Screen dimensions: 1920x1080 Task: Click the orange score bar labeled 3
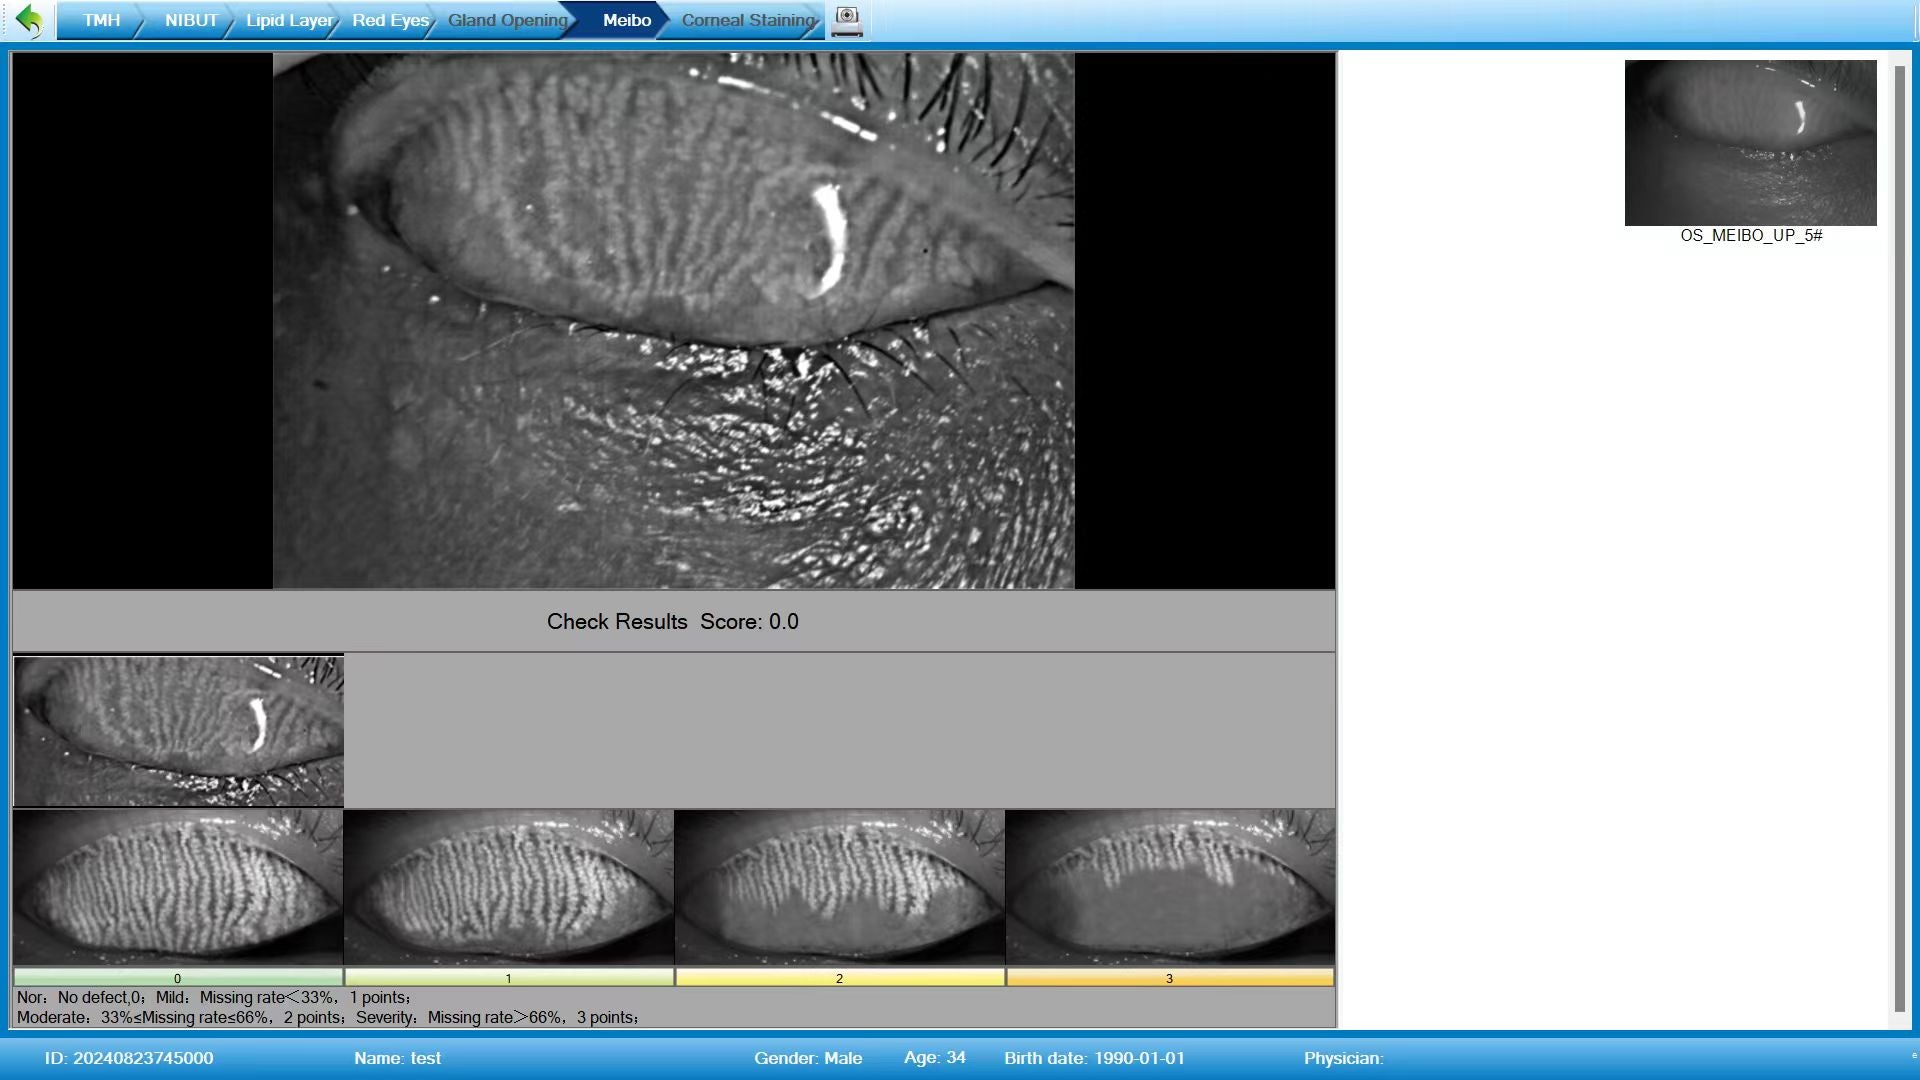(x=1169, y=978)
